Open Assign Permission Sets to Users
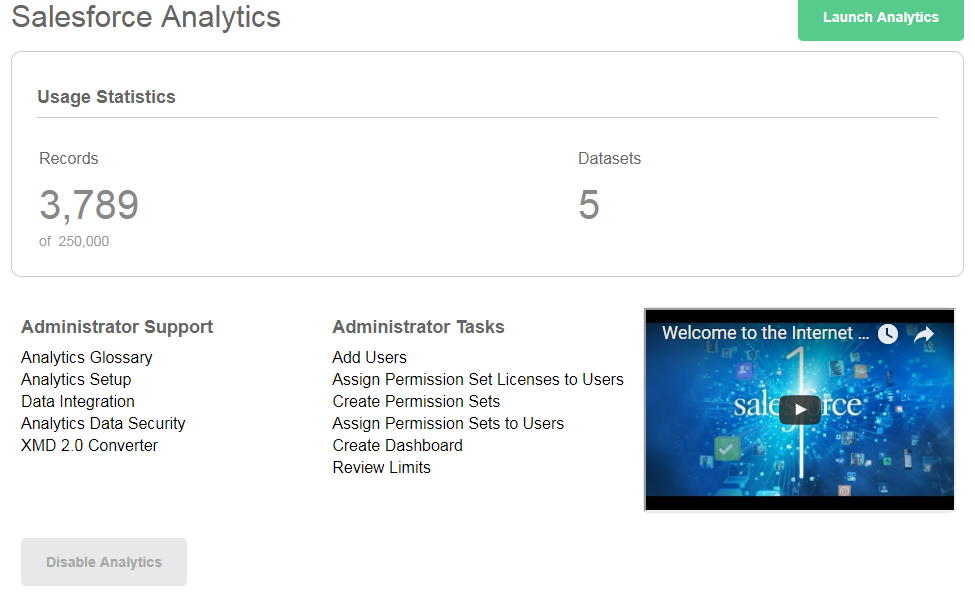This screenshot has width=975, height=594. click(x=448, y=423)
